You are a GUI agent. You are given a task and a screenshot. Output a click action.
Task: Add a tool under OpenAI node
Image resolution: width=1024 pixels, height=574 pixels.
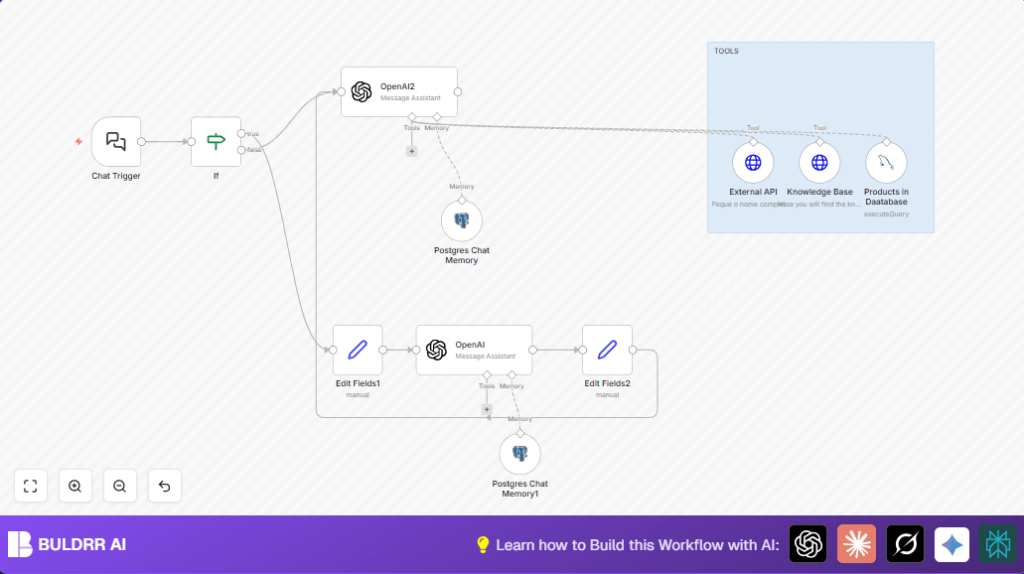(x=487, y=409)
